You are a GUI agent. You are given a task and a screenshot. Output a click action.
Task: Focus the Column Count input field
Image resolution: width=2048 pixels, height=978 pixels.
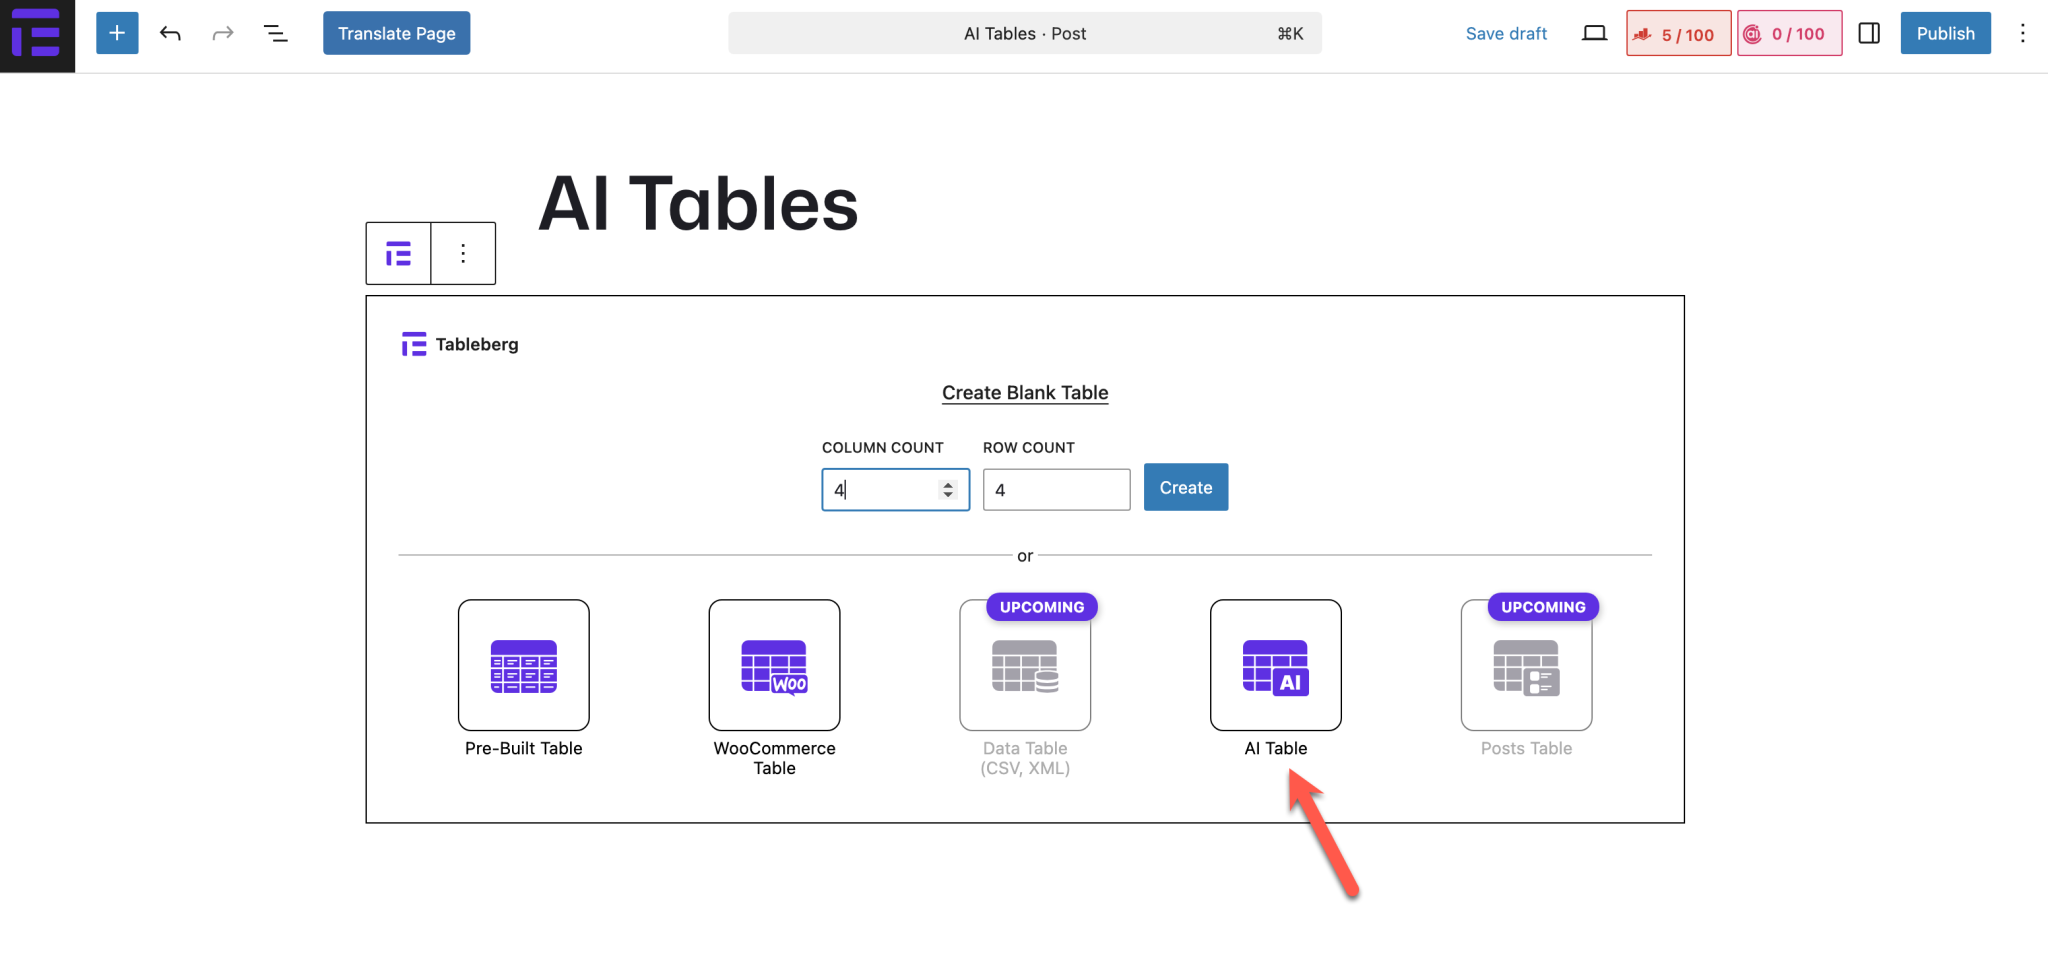coord(896,490)
